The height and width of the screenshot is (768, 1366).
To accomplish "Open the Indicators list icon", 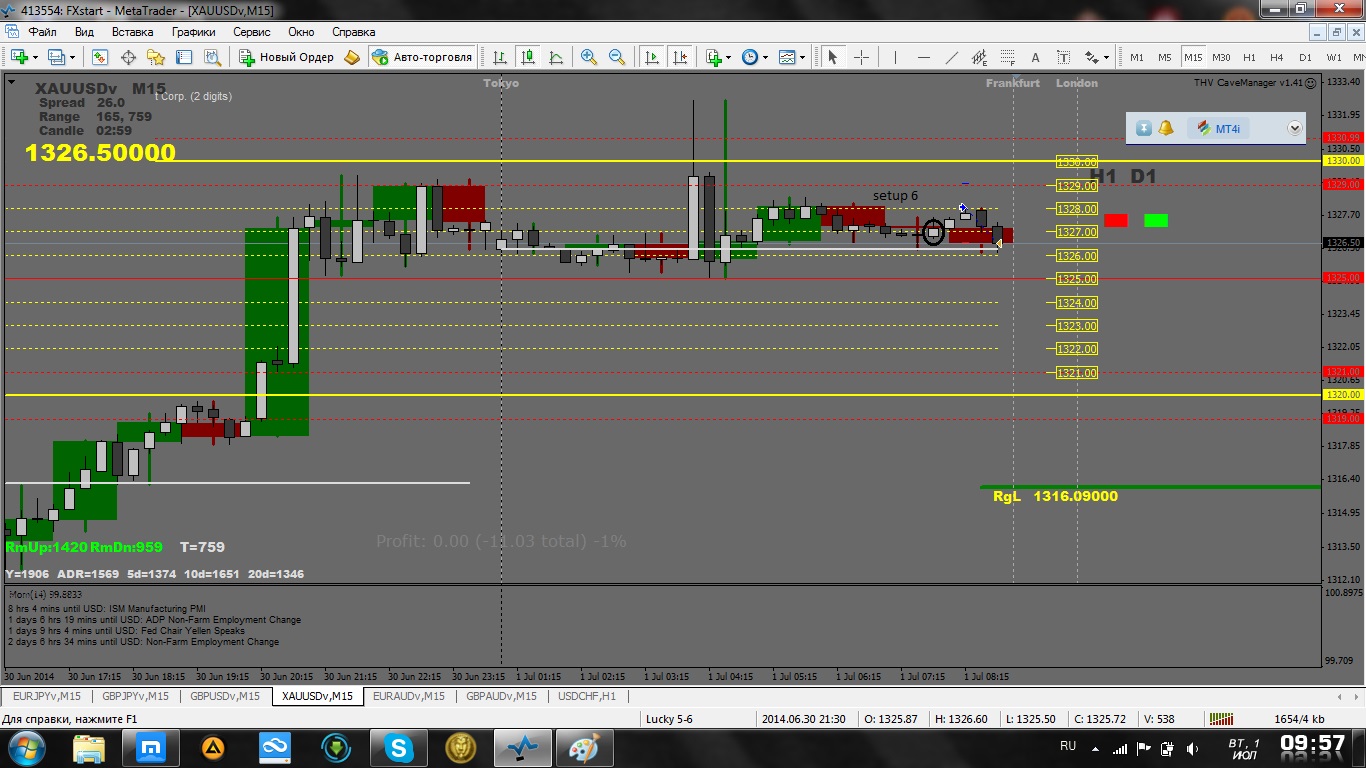I will (x=714, y=57).
